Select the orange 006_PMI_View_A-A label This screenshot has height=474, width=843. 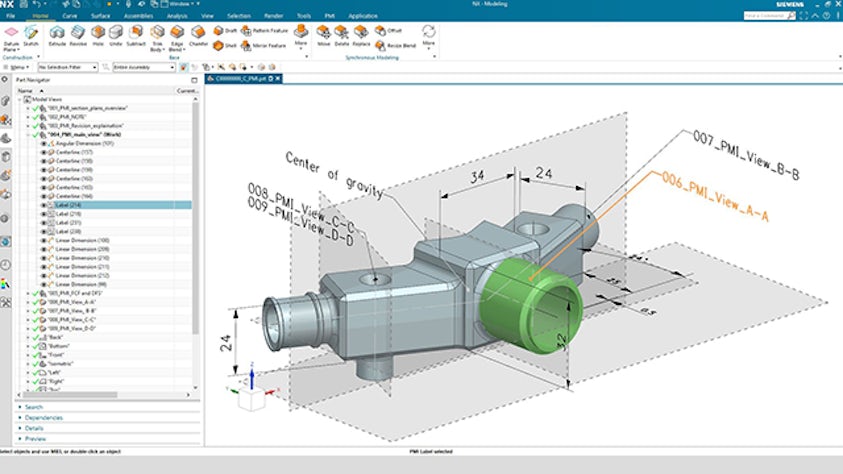715,197
